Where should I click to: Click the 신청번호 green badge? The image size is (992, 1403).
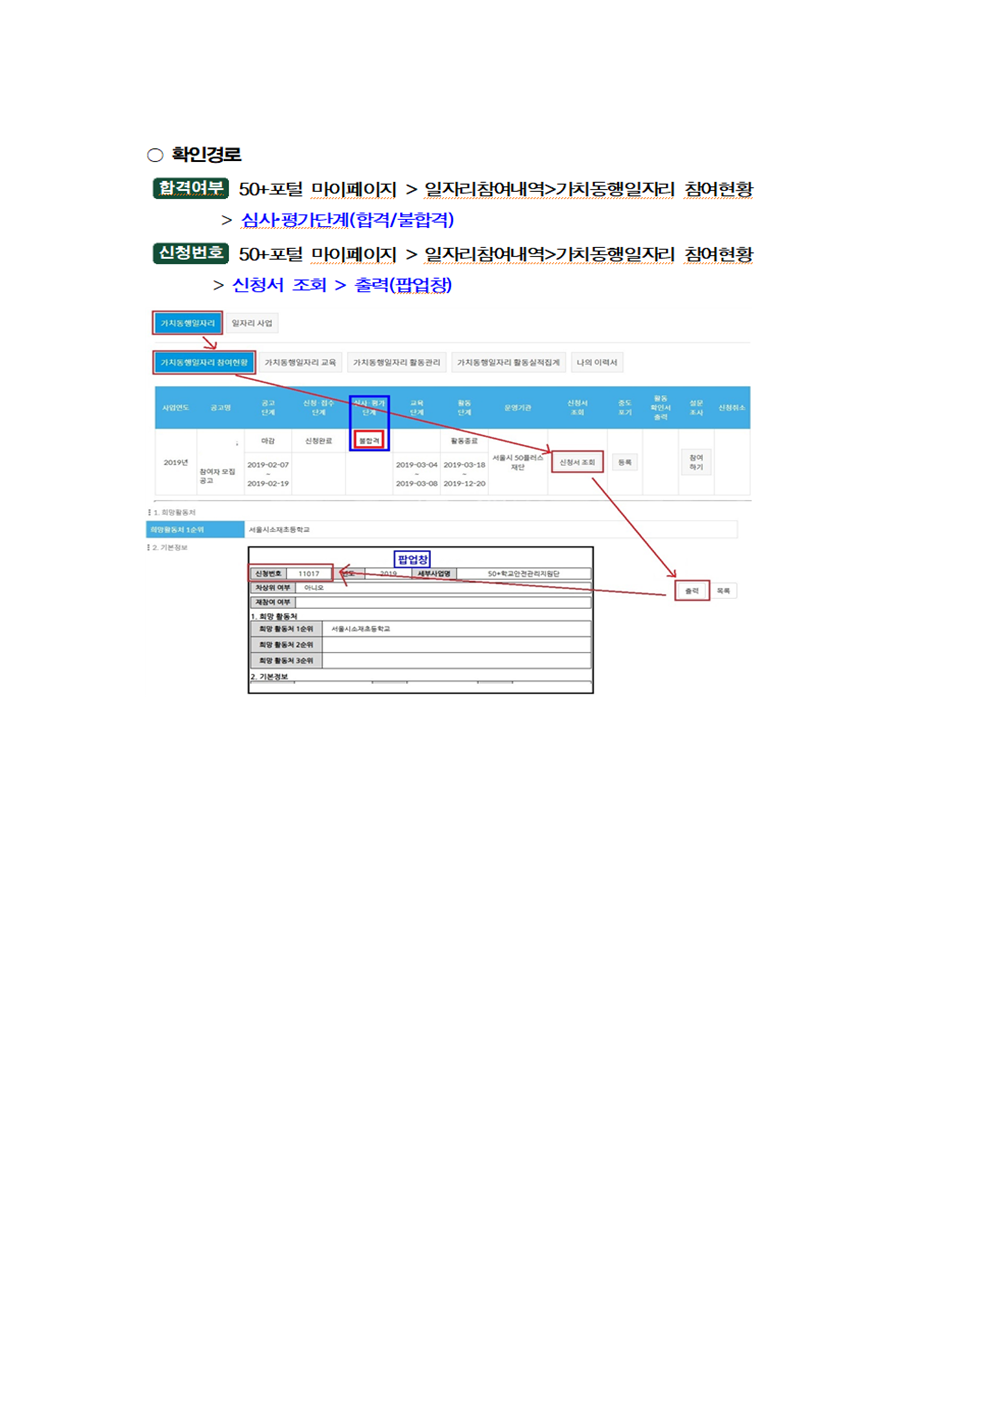(x=191, y=253)
